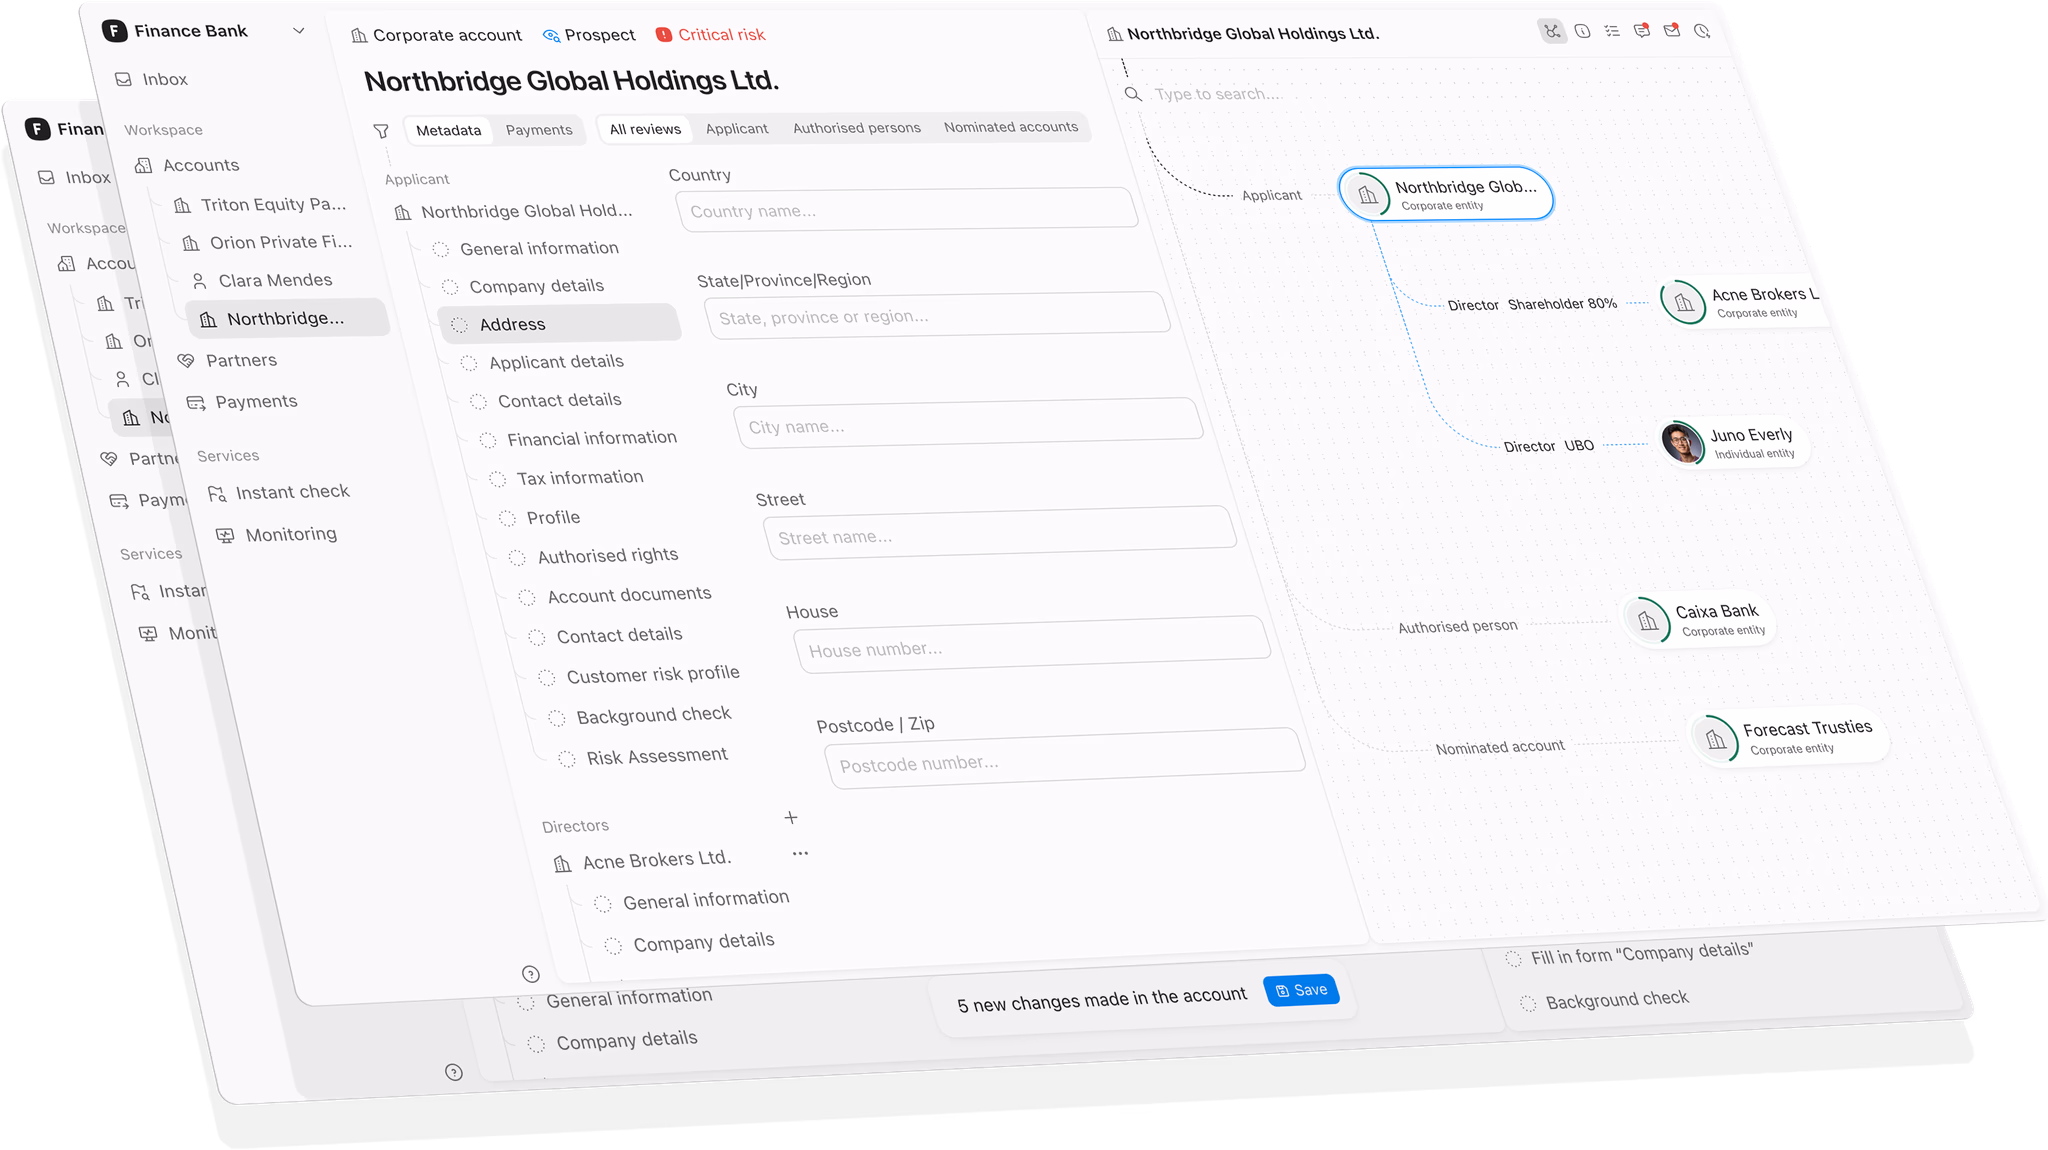Image resolution: width=2048 pixels, height=1150 pixels.
Task: Open the checklist tasks icon in header
Action: pos(1612,31)
